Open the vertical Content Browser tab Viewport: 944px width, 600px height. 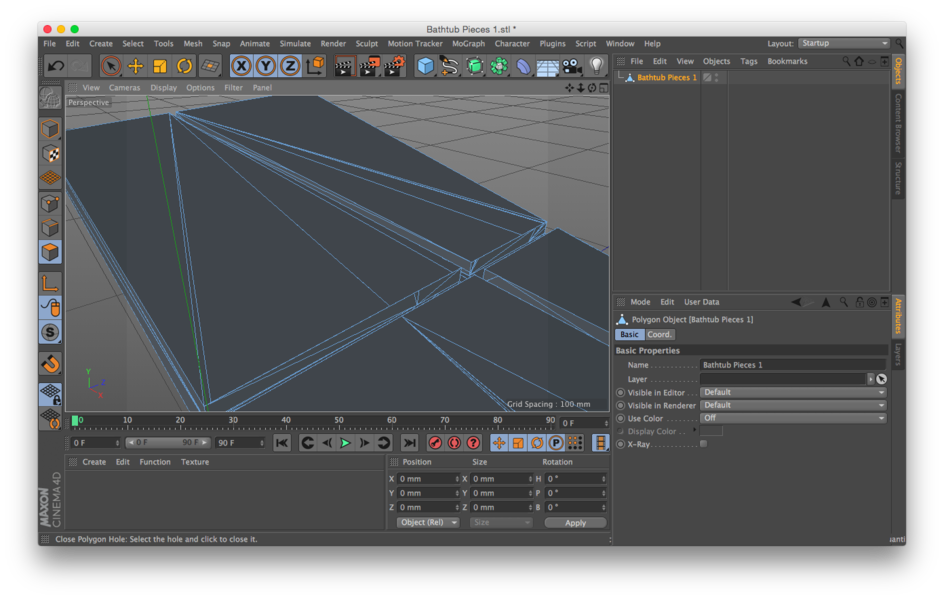point(898,123)
